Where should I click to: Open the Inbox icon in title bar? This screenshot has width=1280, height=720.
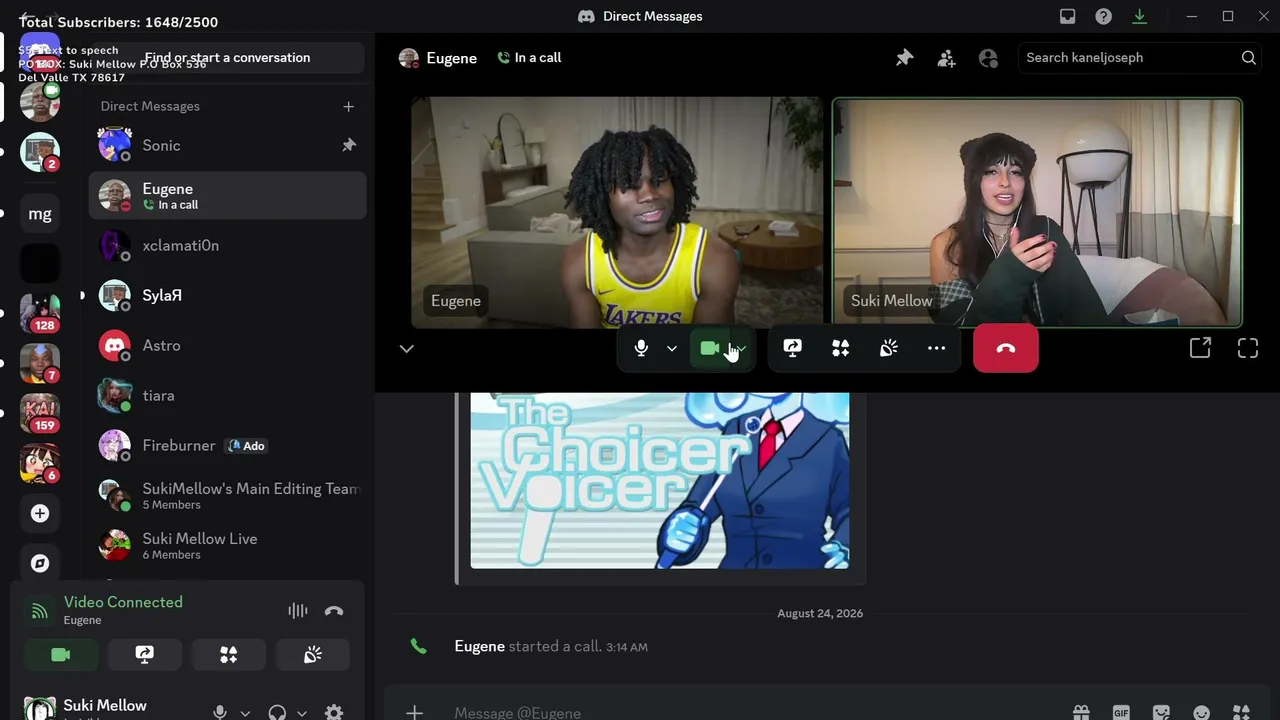click(x=1068, y=16)
